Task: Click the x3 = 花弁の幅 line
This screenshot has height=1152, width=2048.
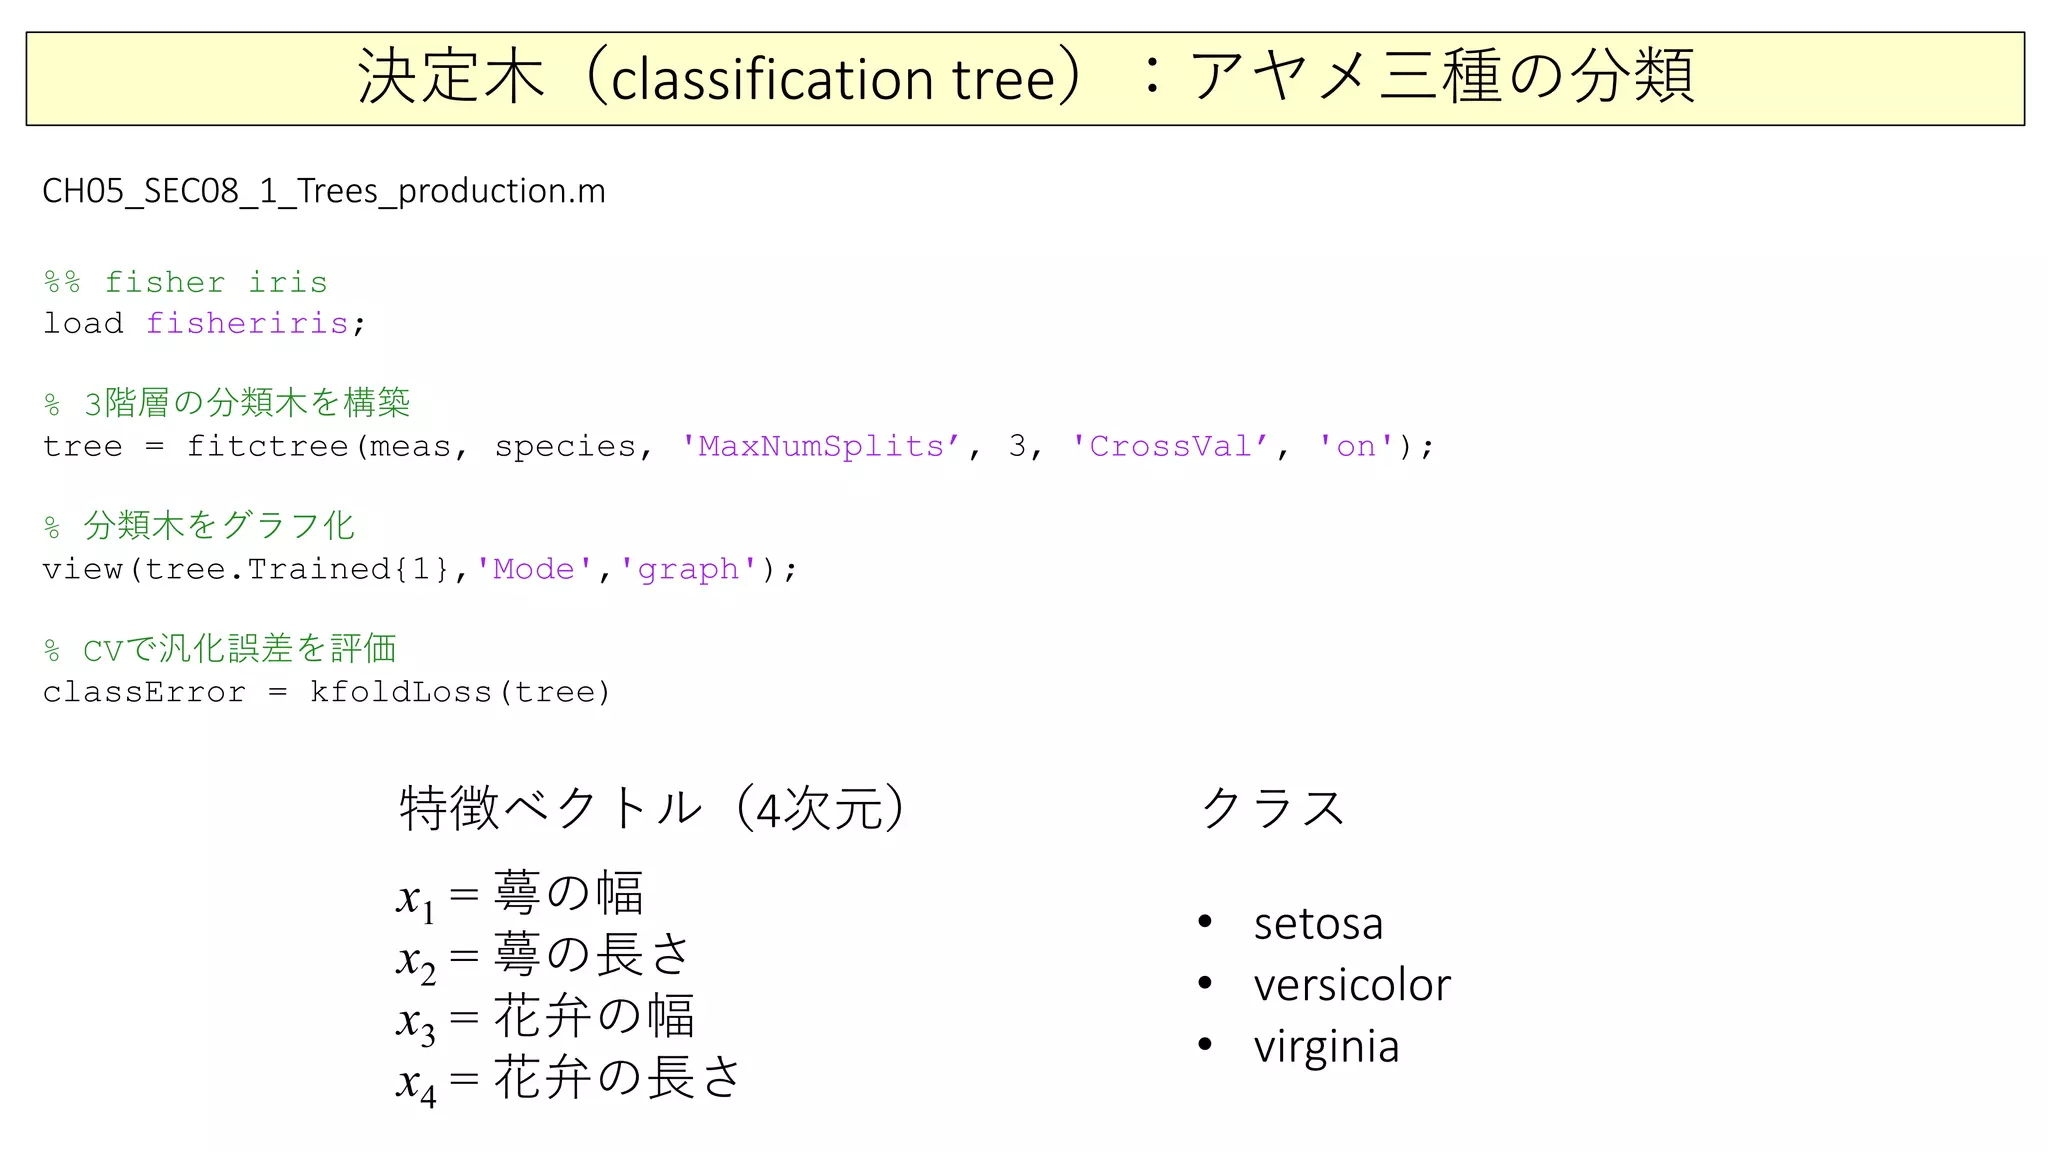Action: pos(546,1020)
